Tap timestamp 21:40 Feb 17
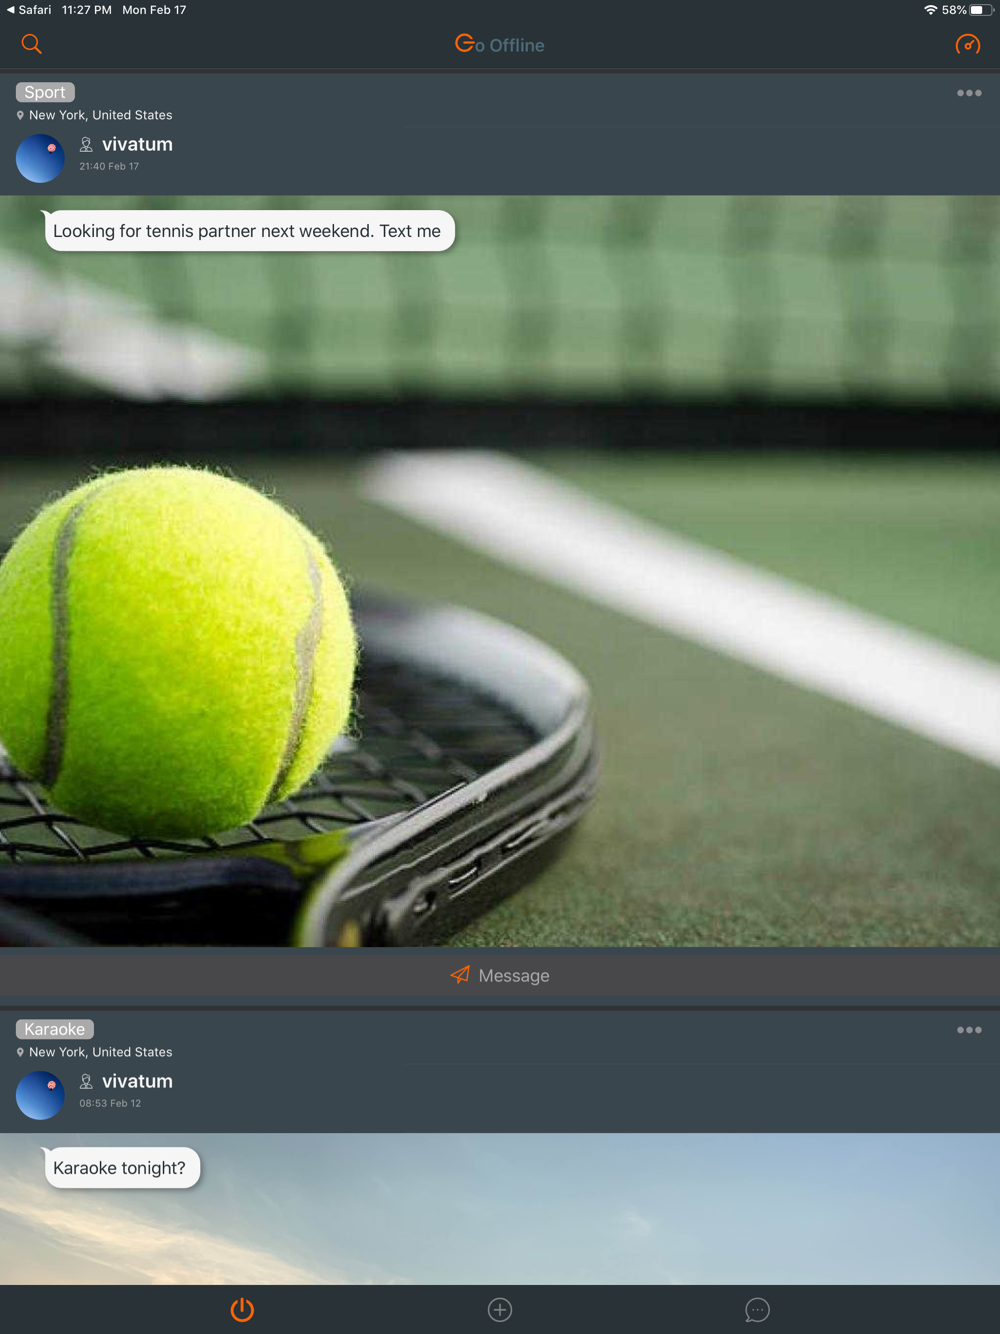 pyautogui.click(x=109, y=167)
